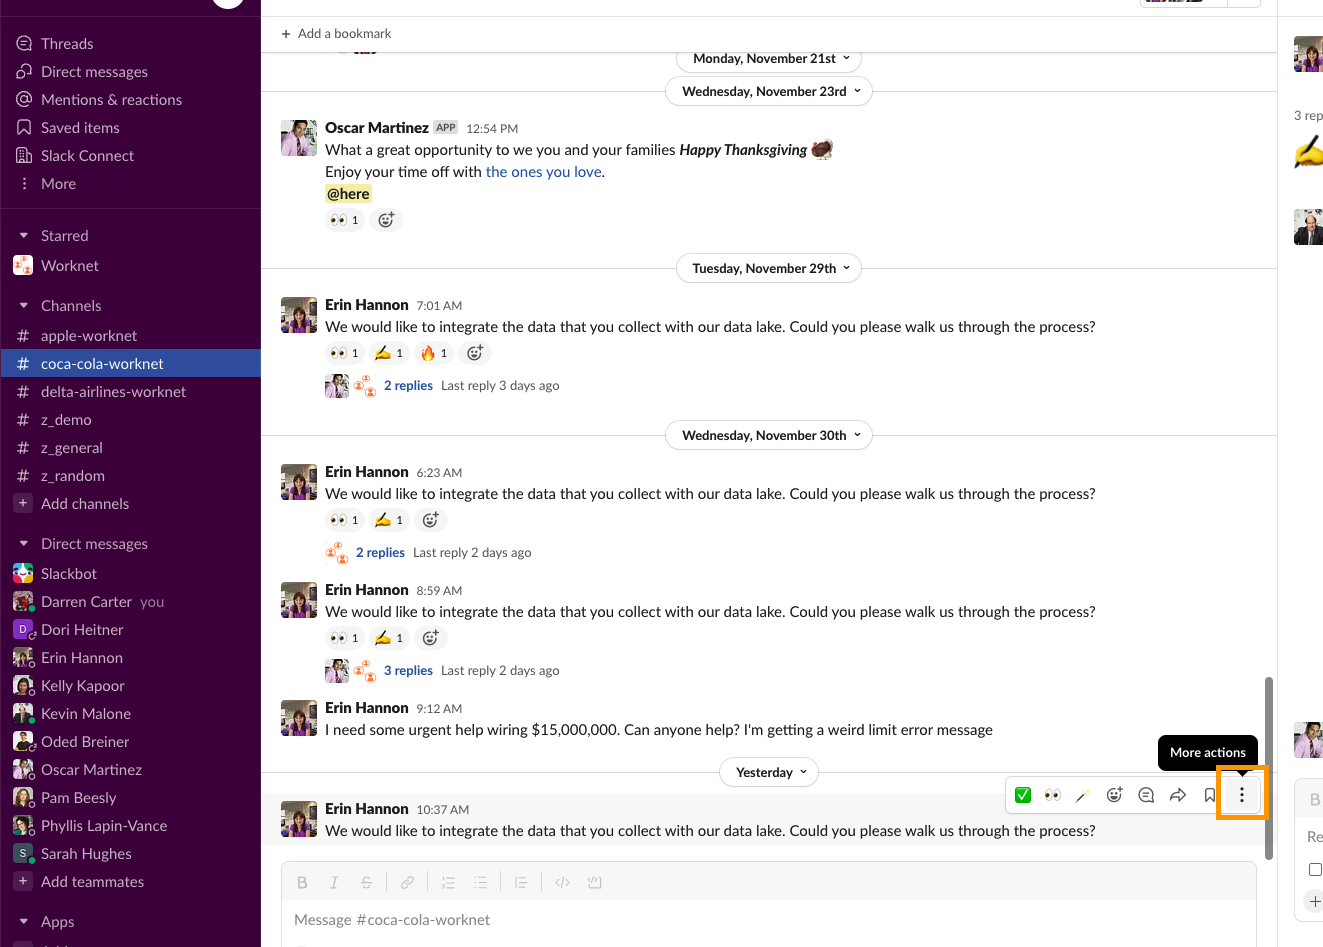Open the 3 replies thread

click(408, 671)
